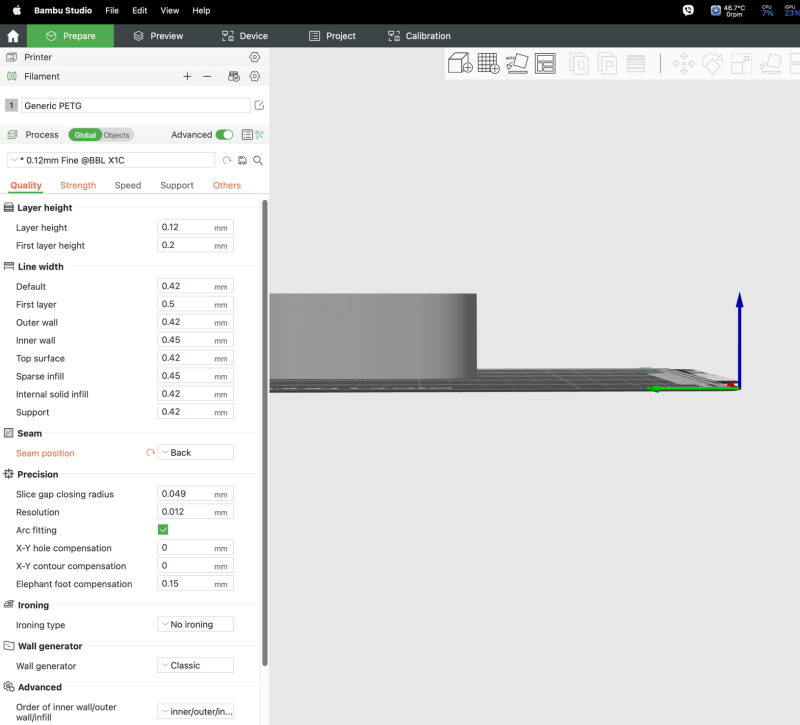Image resolution: width=800 pixels, height=725 pixels.
Task: Click compare presets icon next to Advanced
Action: [x=260, y=135]
